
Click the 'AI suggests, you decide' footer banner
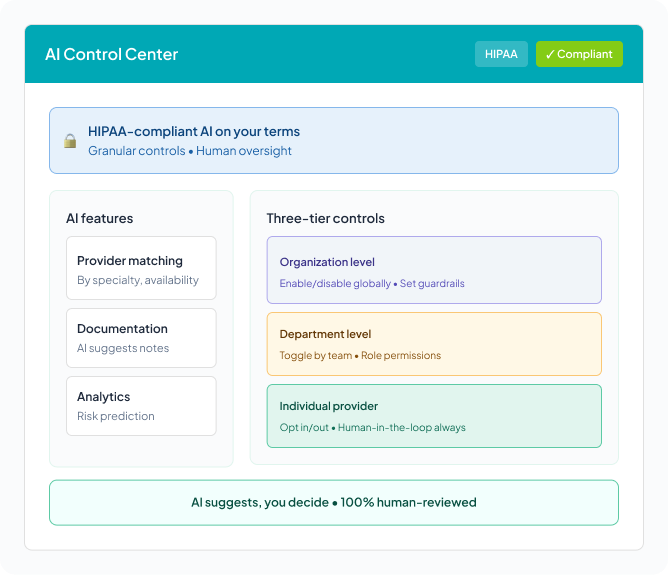pyautogui.click(x=333, y=502)
